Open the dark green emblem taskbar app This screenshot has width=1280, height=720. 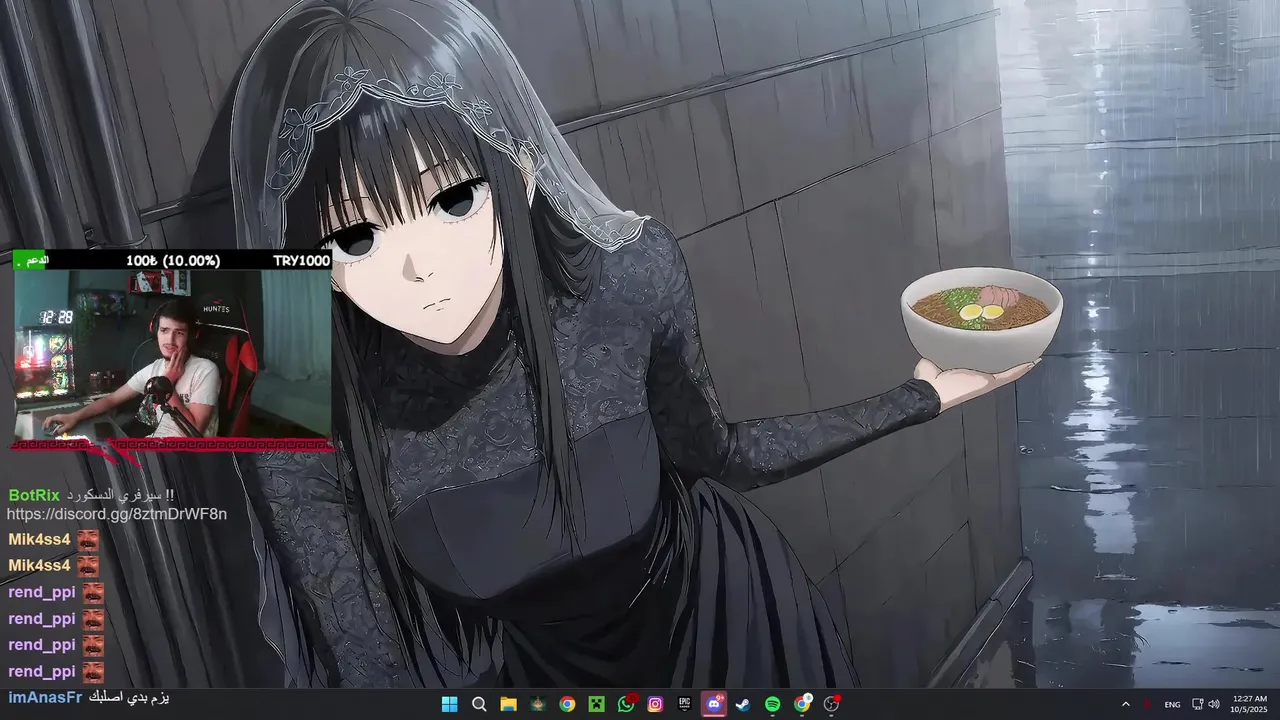click(x=538, y=704)
